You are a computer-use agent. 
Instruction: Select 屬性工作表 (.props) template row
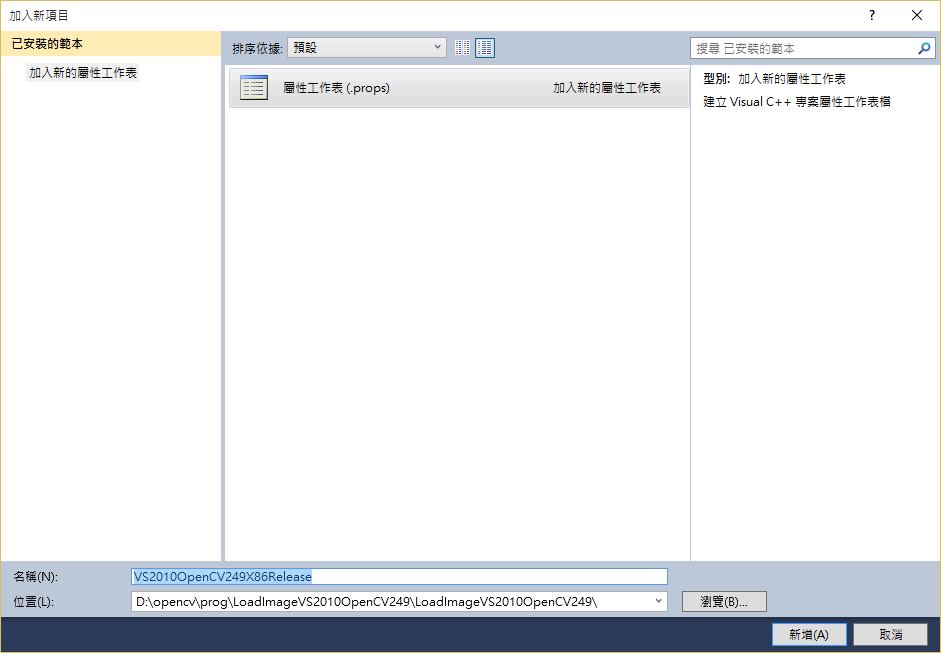[x=459, y=88]
